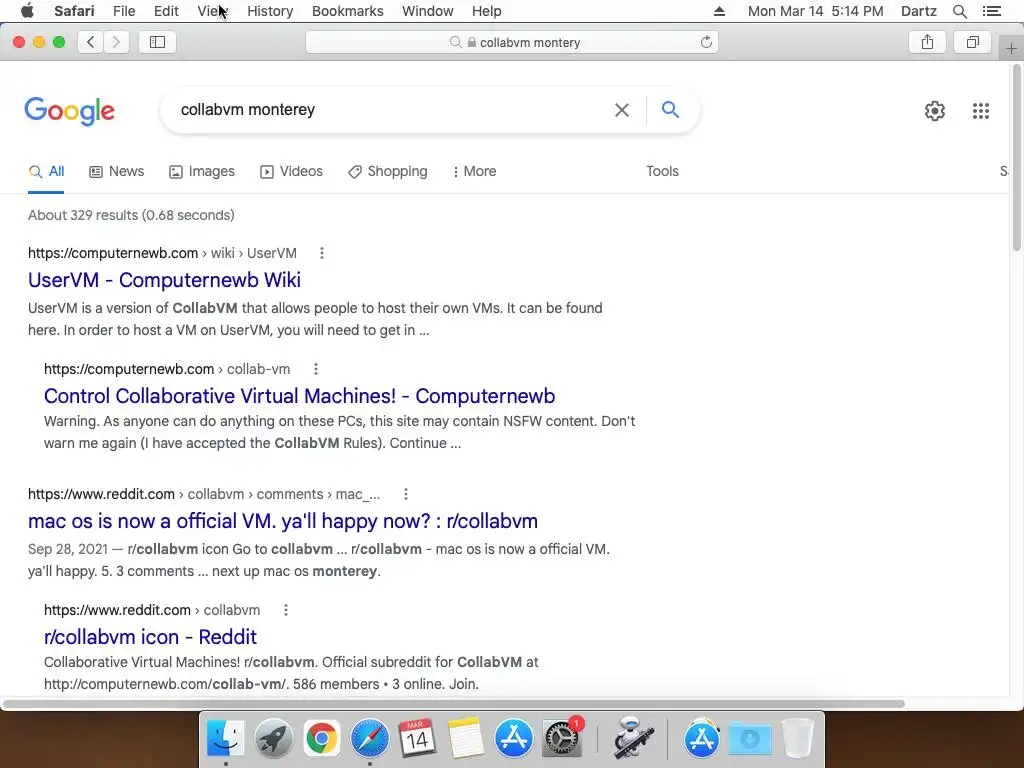Screen dimensions: 1024x768
Task: Open a new tab with plus button
Action: tap(1011, 48)
